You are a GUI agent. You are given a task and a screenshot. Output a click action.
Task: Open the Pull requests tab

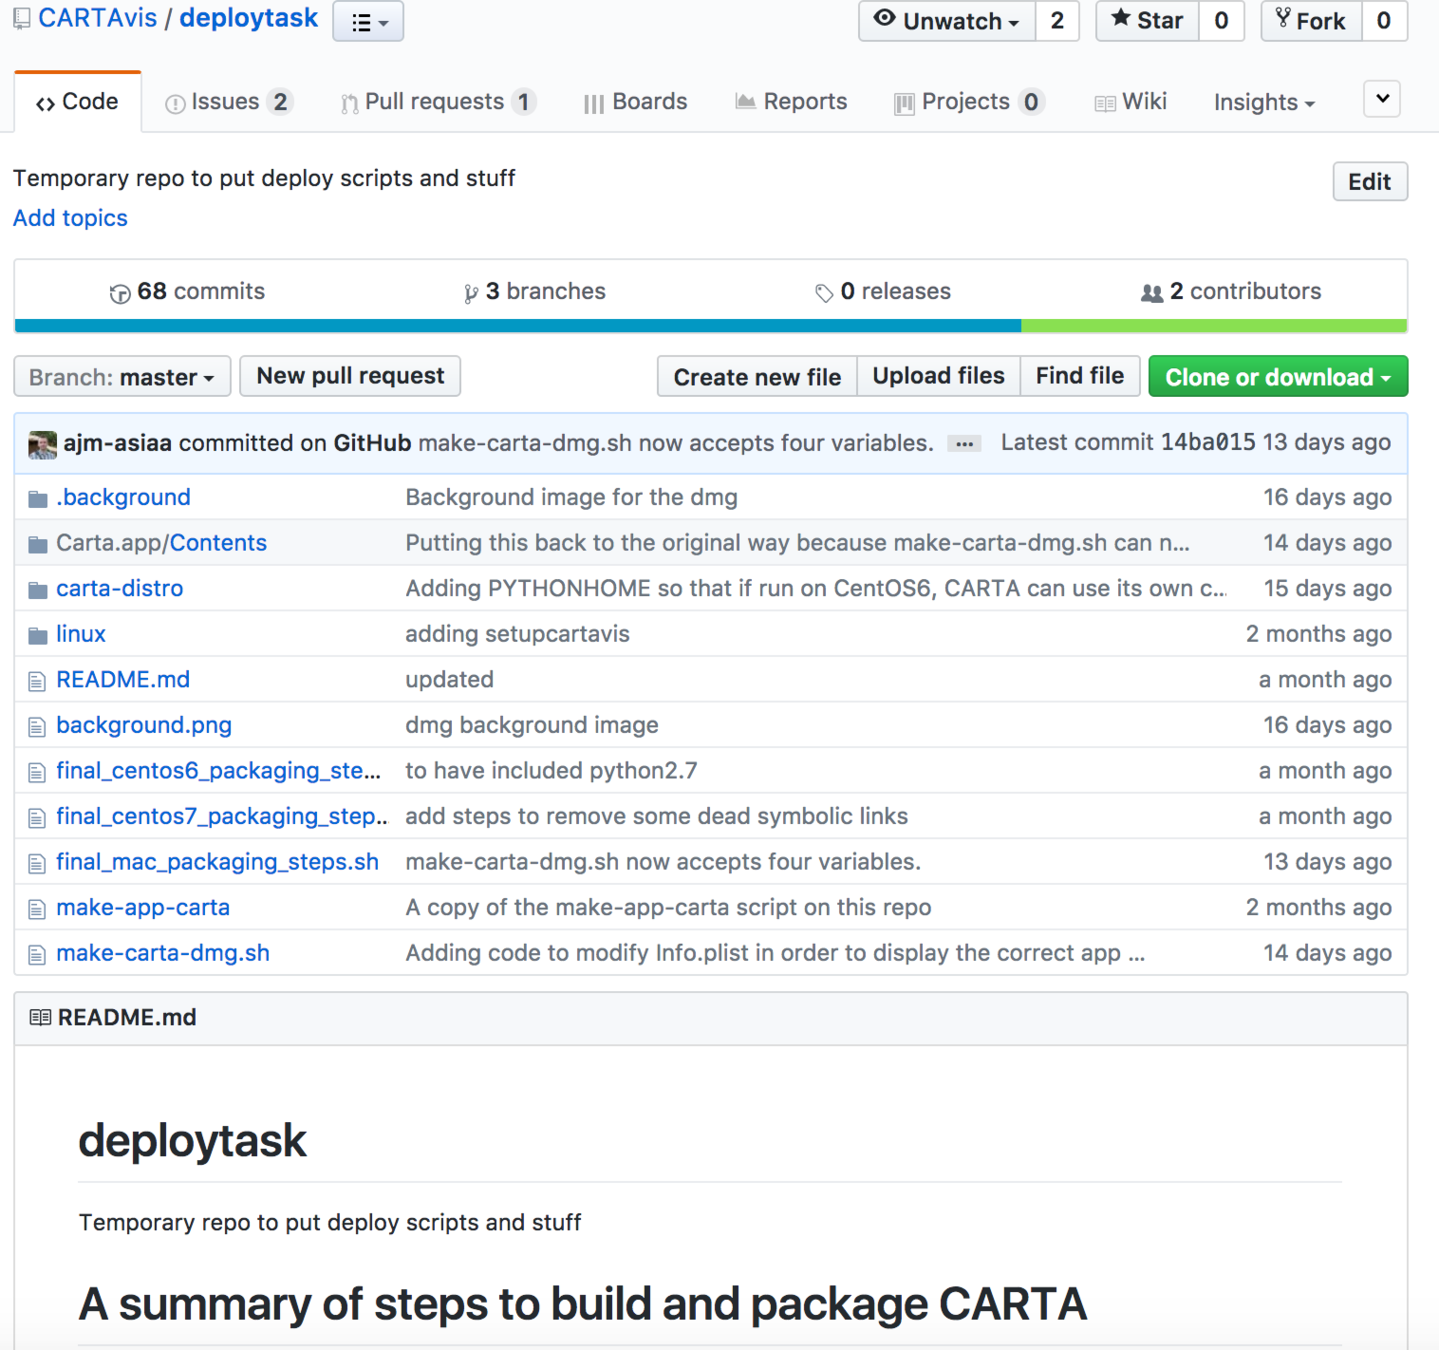(437, 102)
